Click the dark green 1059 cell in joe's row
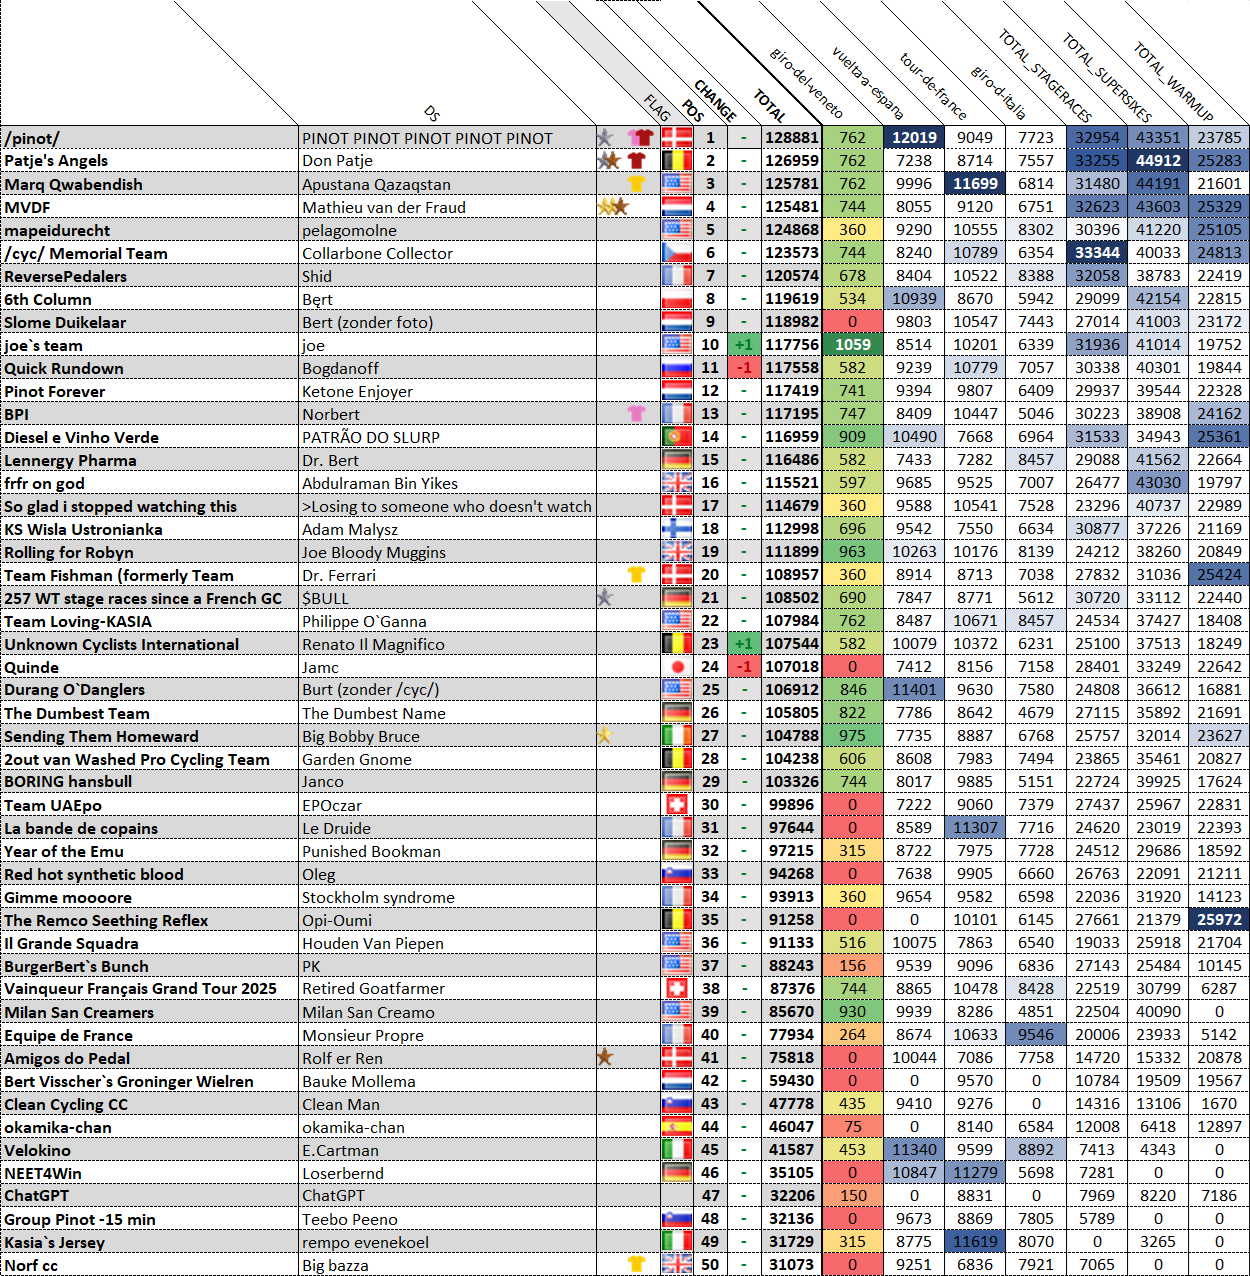The width and height of the screenshot is (1250, 1276). click(852, 345)
